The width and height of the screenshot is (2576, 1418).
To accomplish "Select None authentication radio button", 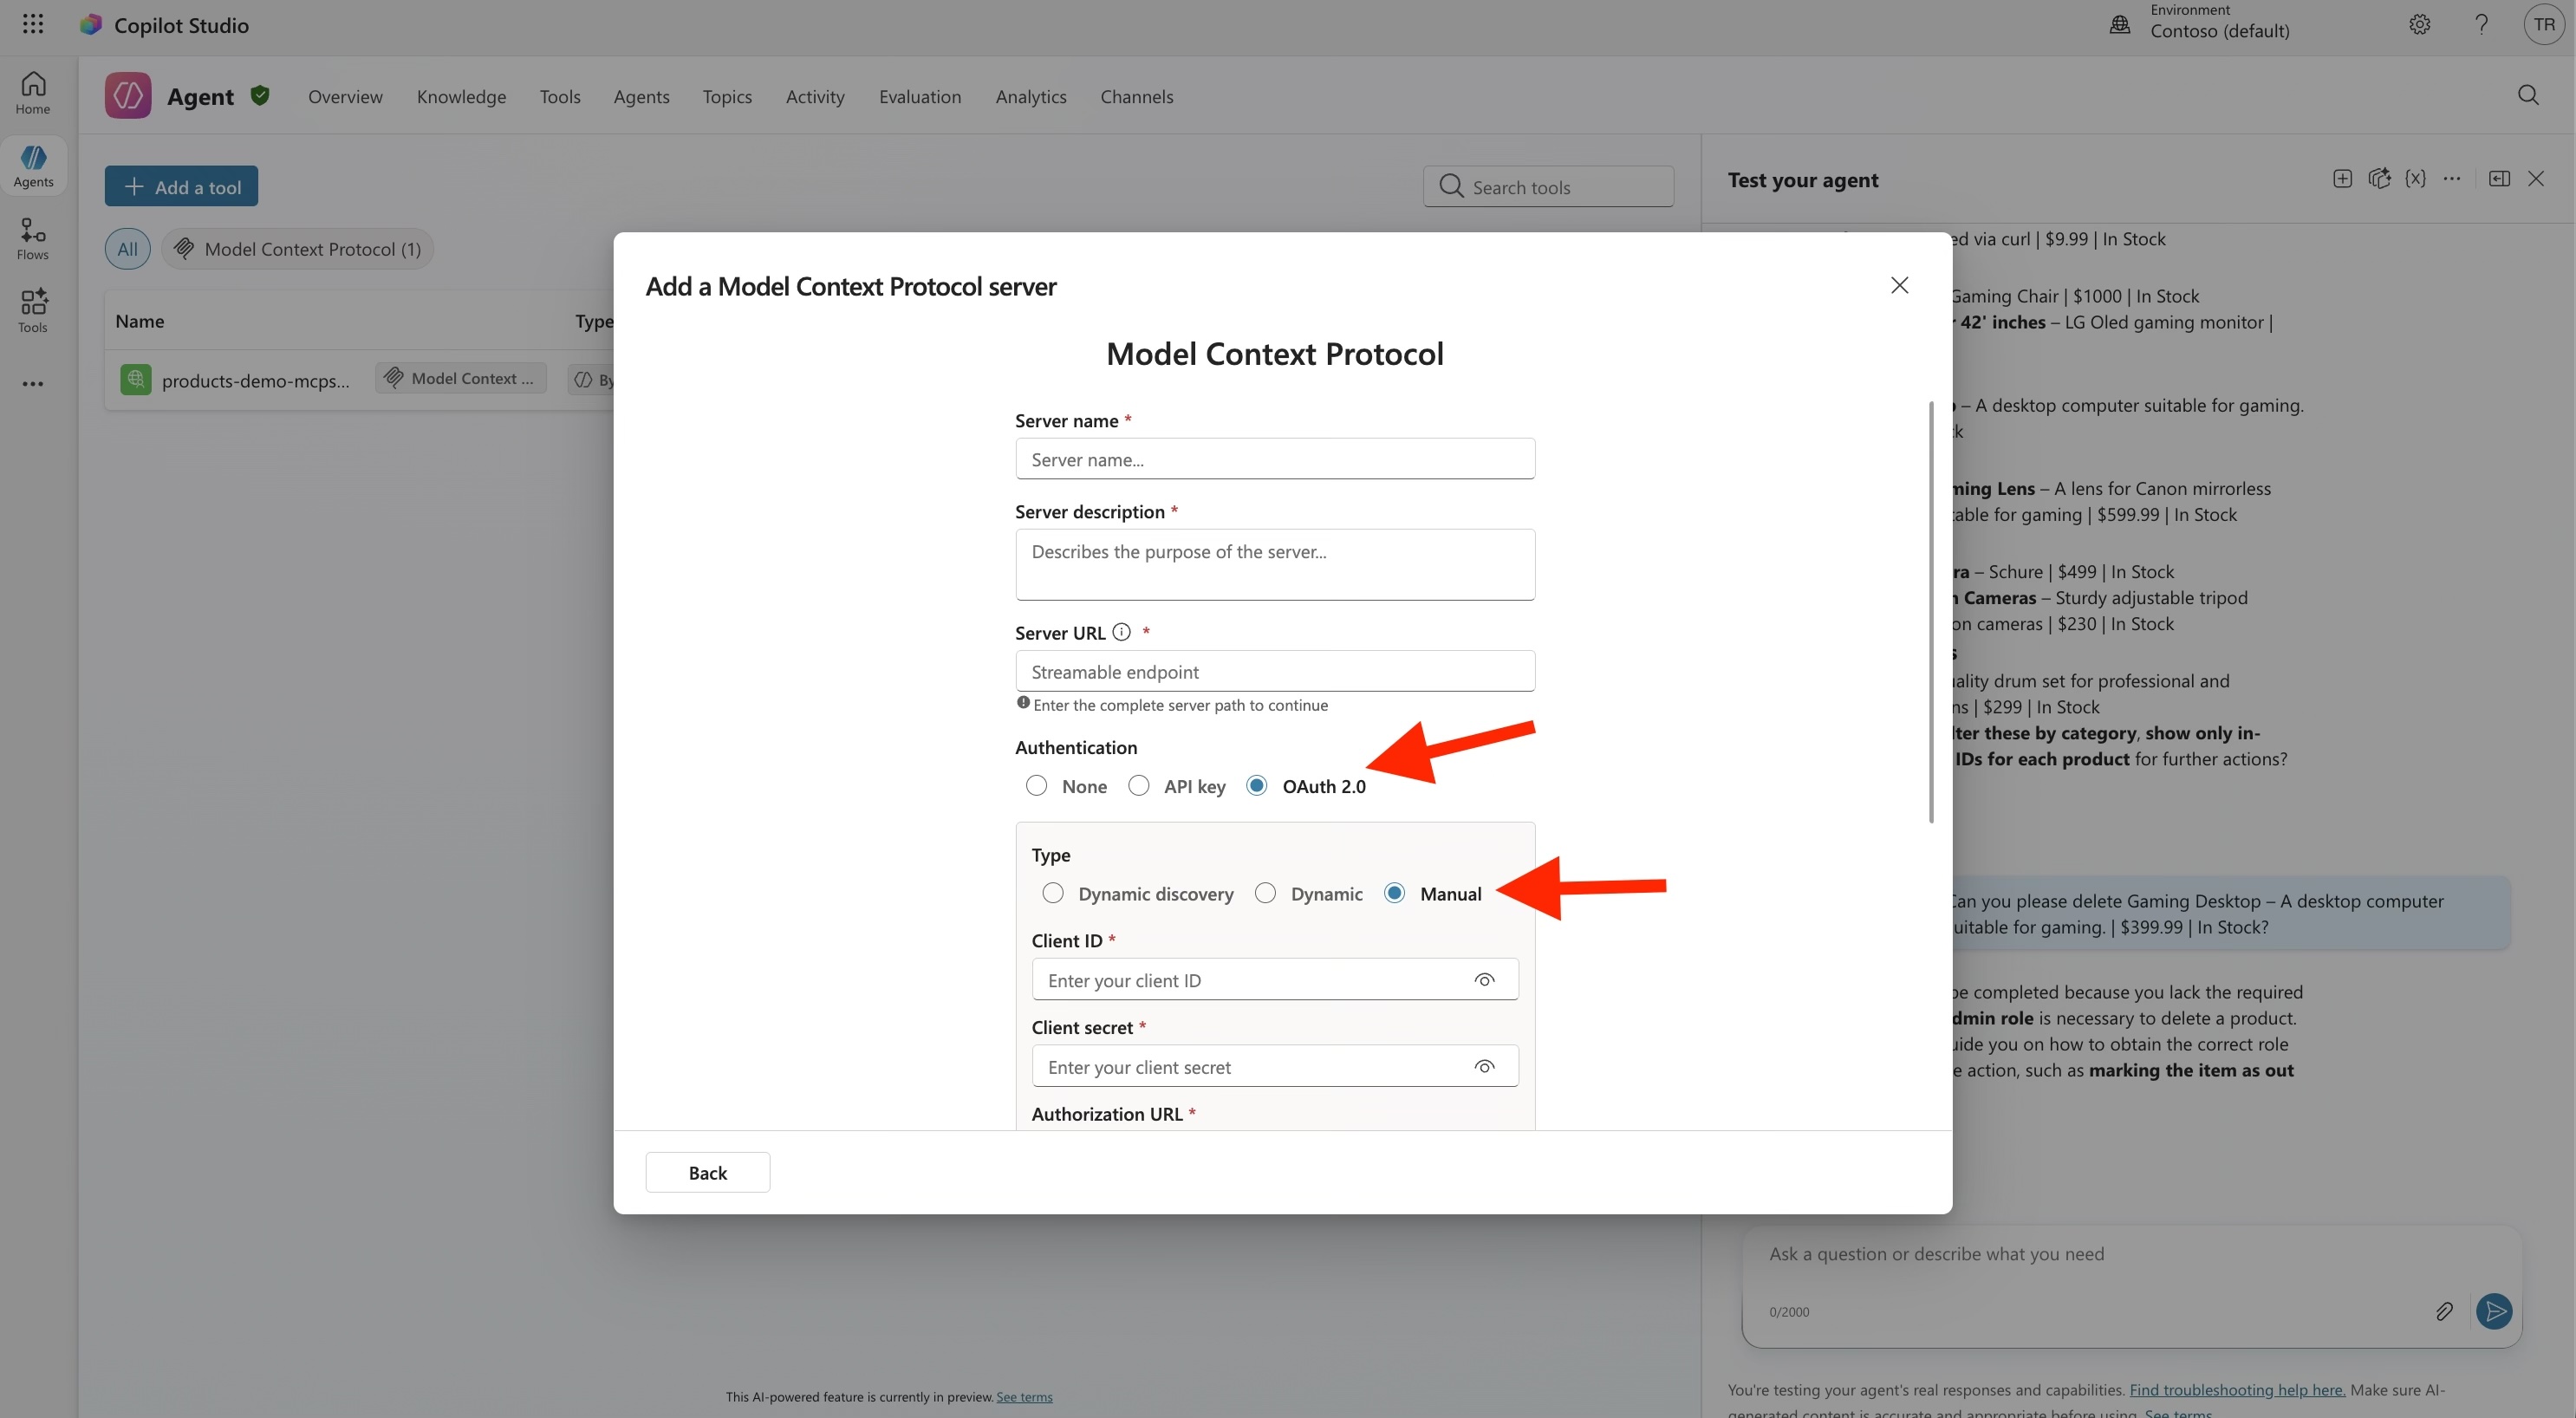I will coord(1037,786).
